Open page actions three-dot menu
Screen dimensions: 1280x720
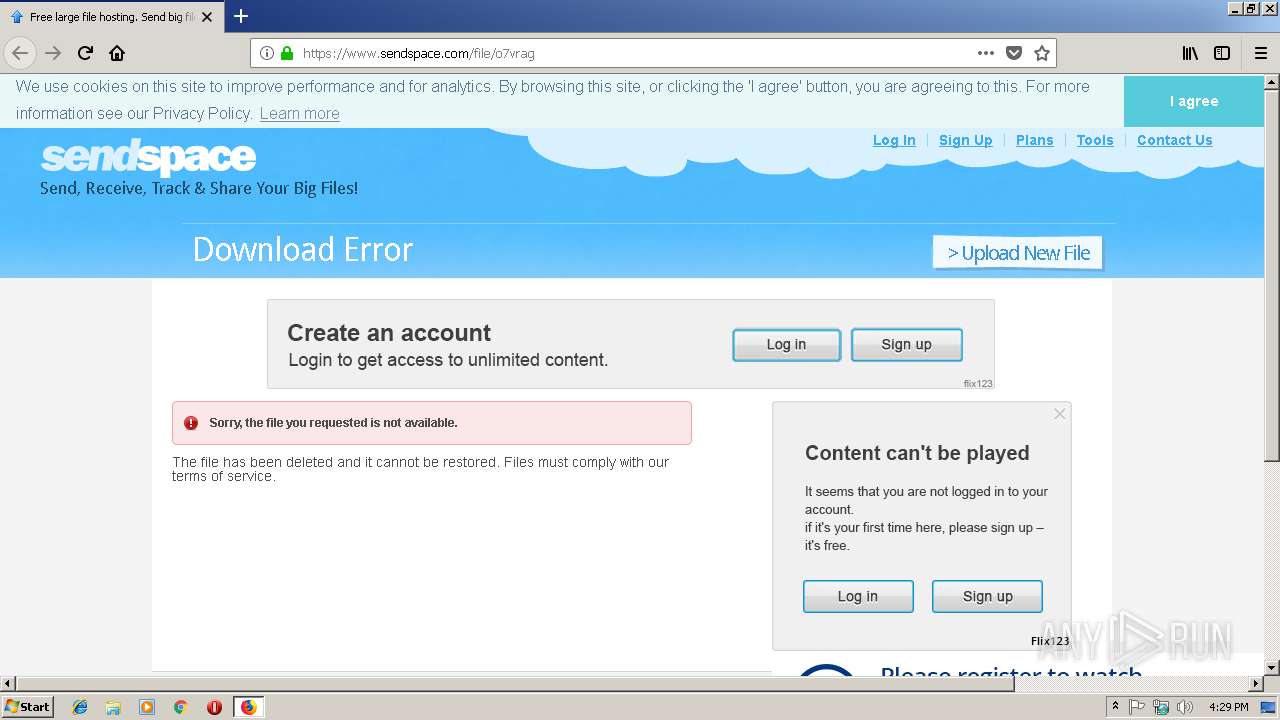click(x=986, y=53)
